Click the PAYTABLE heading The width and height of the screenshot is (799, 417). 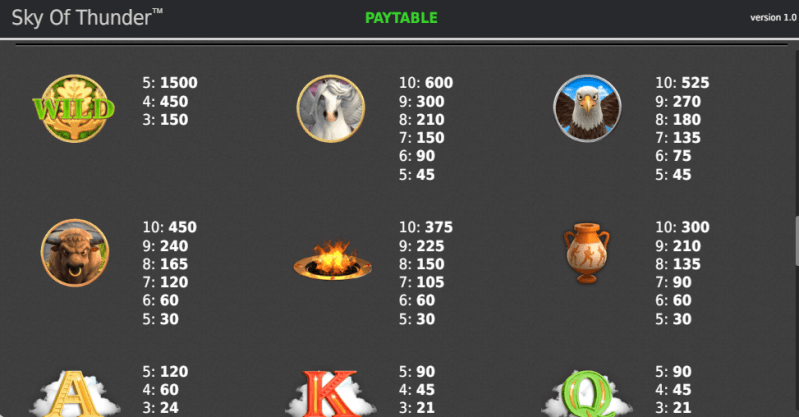[401, 18]
